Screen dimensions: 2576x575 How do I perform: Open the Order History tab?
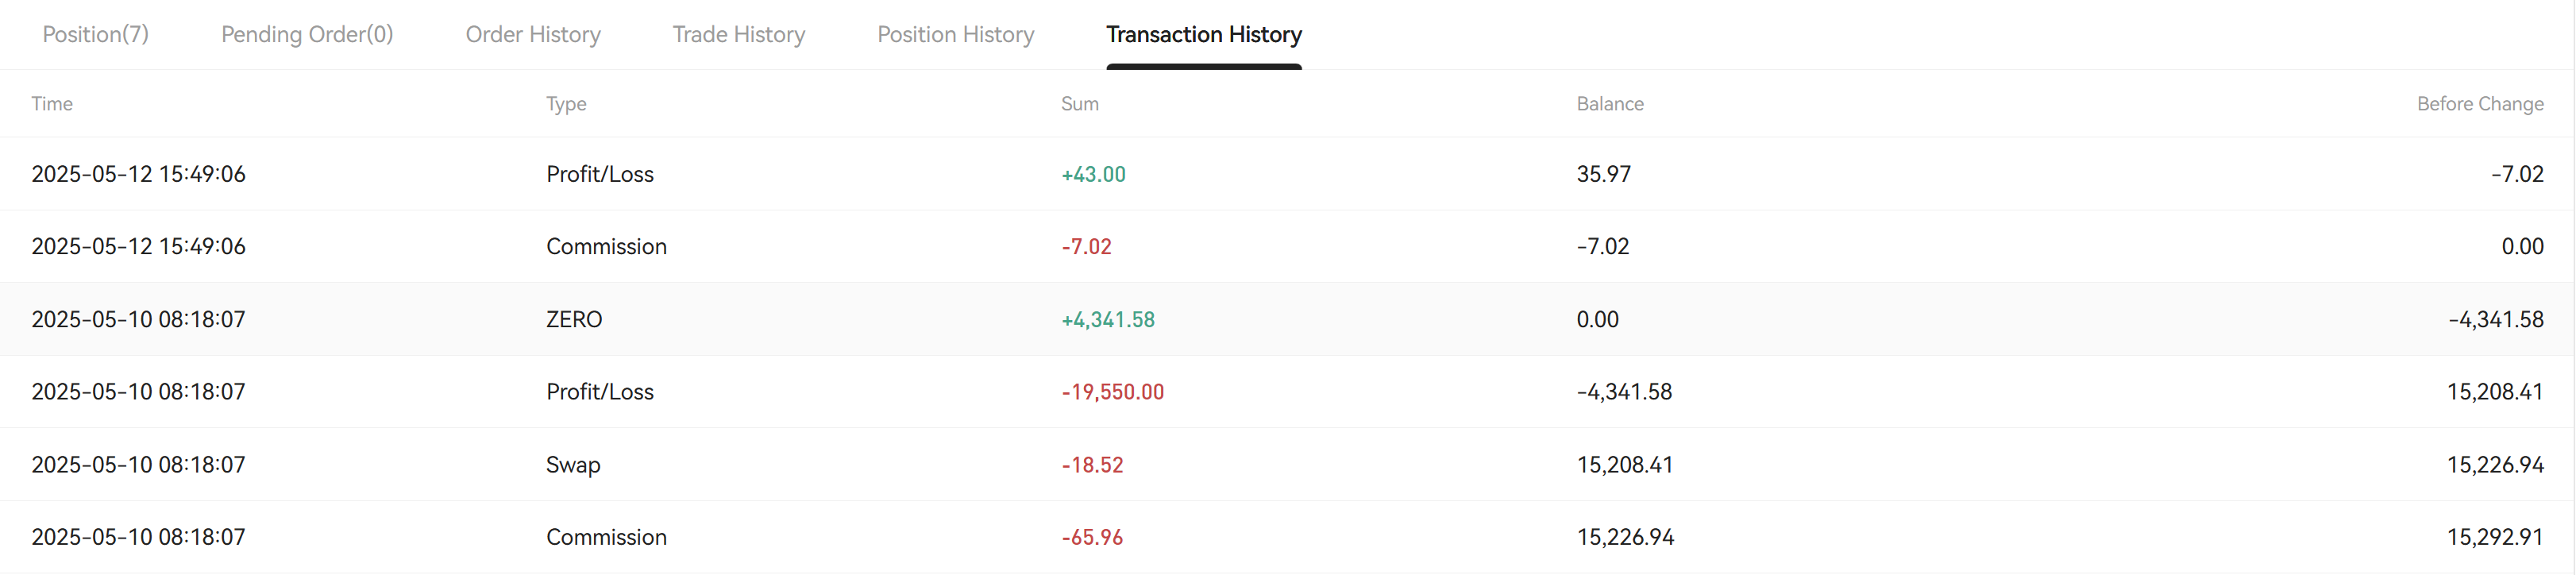tap(533, 34)
